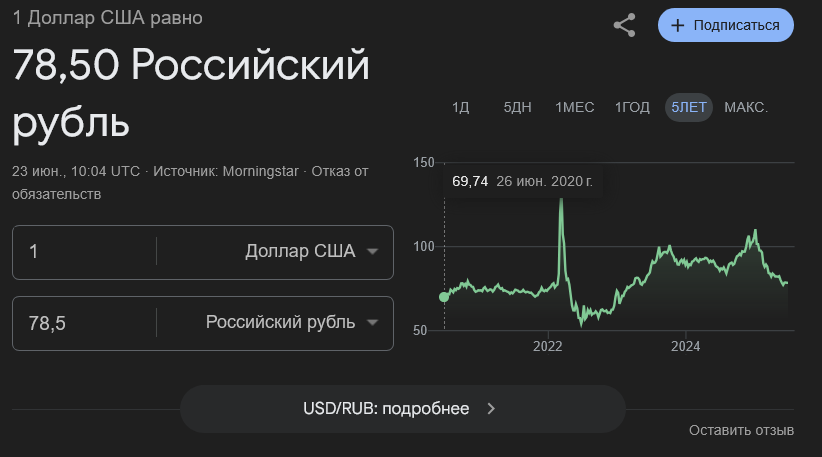Click the share icon
822x457 pixels.
(624, 25)
